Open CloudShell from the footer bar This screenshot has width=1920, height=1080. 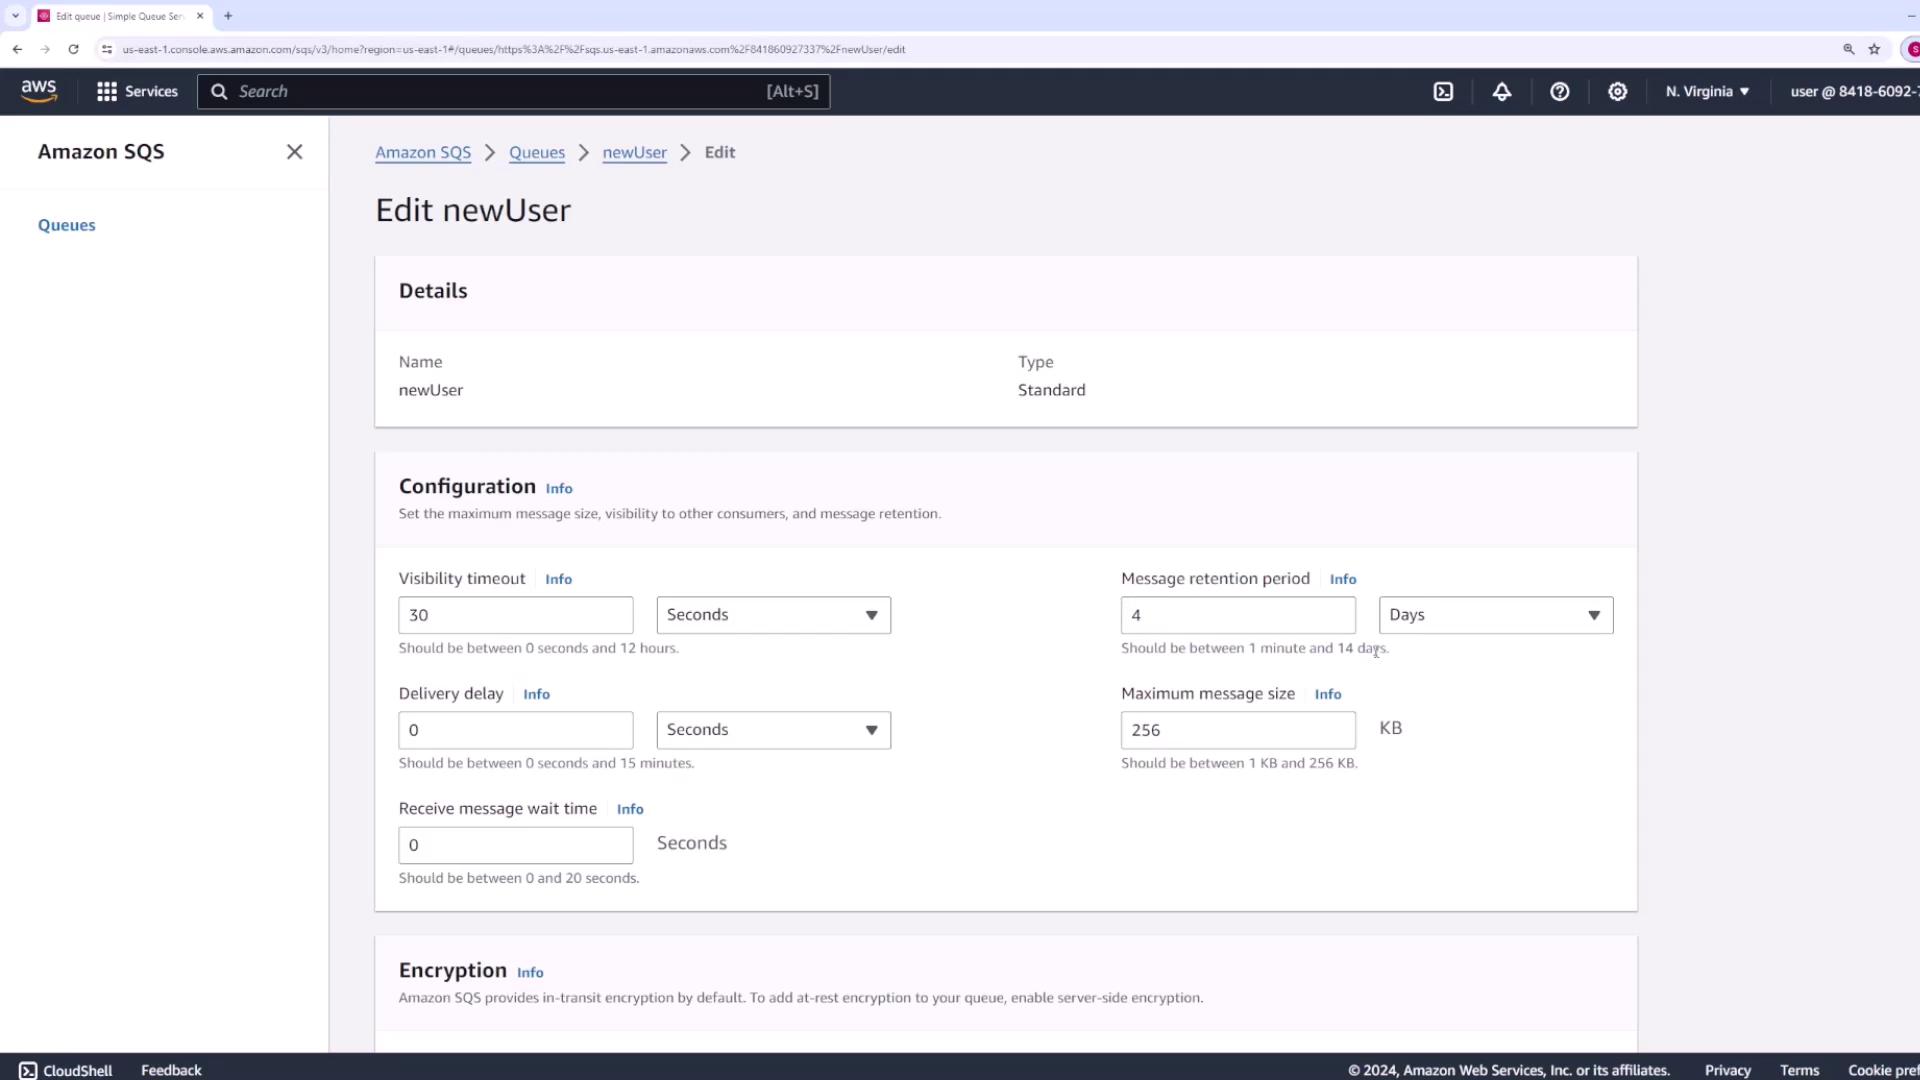pyautogui.click(x=66, y=1070)
